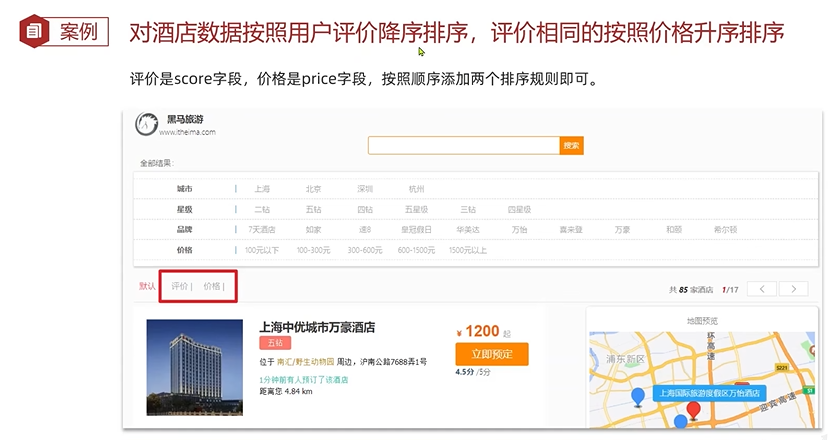Choose the 喜来登 brand filter
The height and width of the screenshot is (440, 832).
tap(570, 230)
